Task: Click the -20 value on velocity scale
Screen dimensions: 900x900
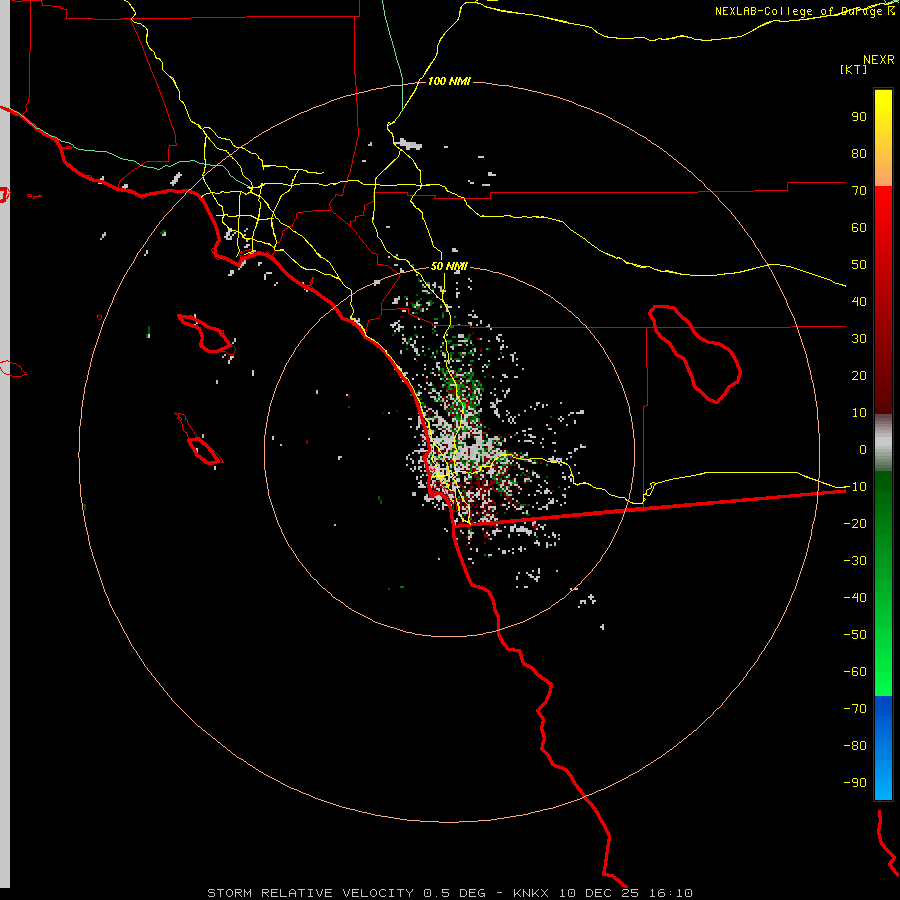Action: point(855,524)
